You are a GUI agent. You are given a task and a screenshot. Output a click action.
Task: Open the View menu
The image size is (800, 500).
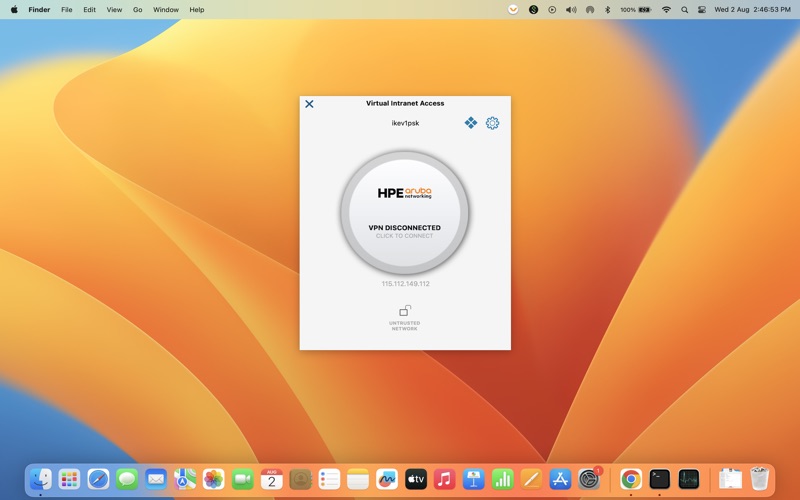[x=114, y=9]
